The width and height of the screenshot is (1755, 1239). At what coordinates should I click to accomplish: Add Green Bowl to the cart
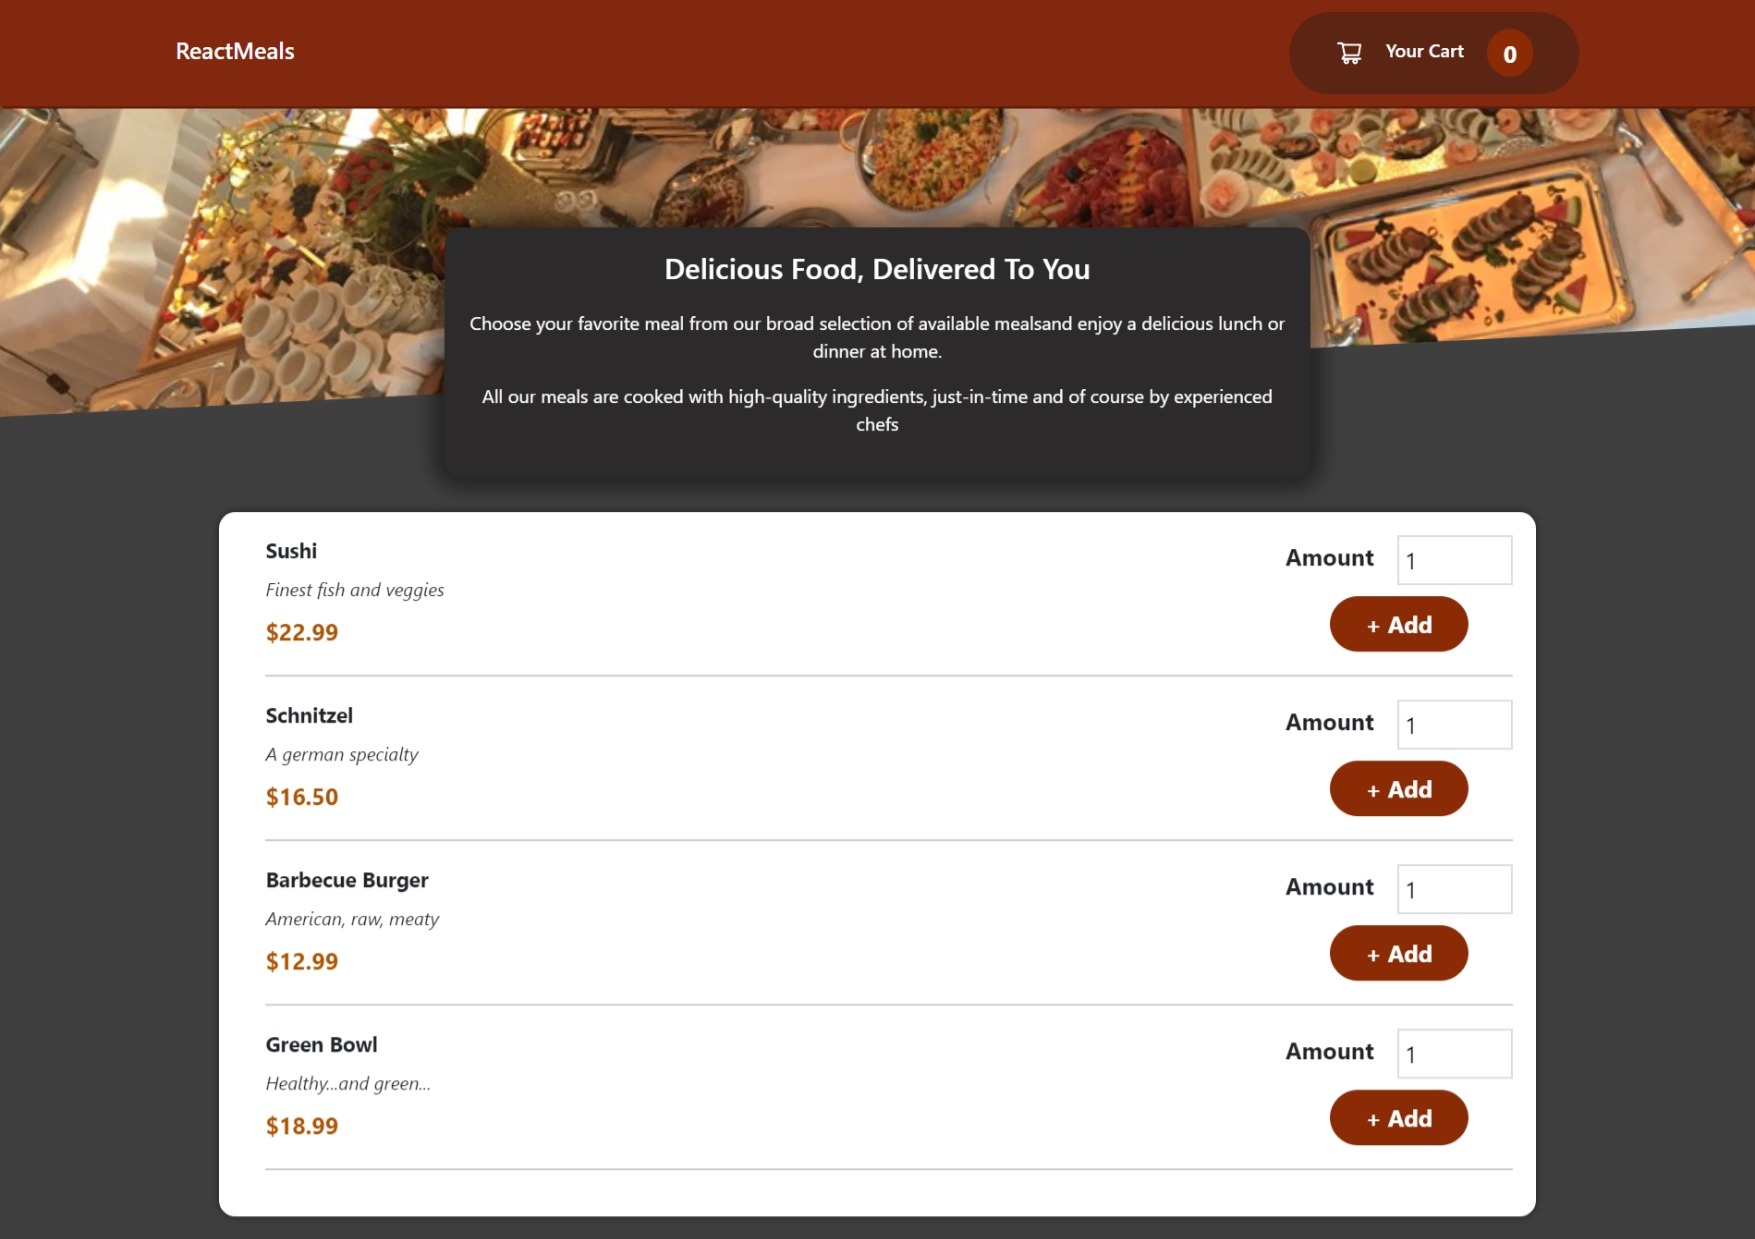coord(1398,1117)
